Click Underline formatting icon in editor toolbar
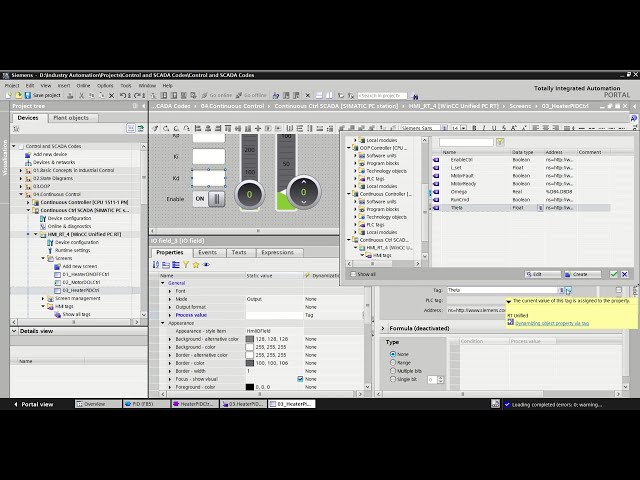The width and height of the screenshot is (640, 480). 494,128
